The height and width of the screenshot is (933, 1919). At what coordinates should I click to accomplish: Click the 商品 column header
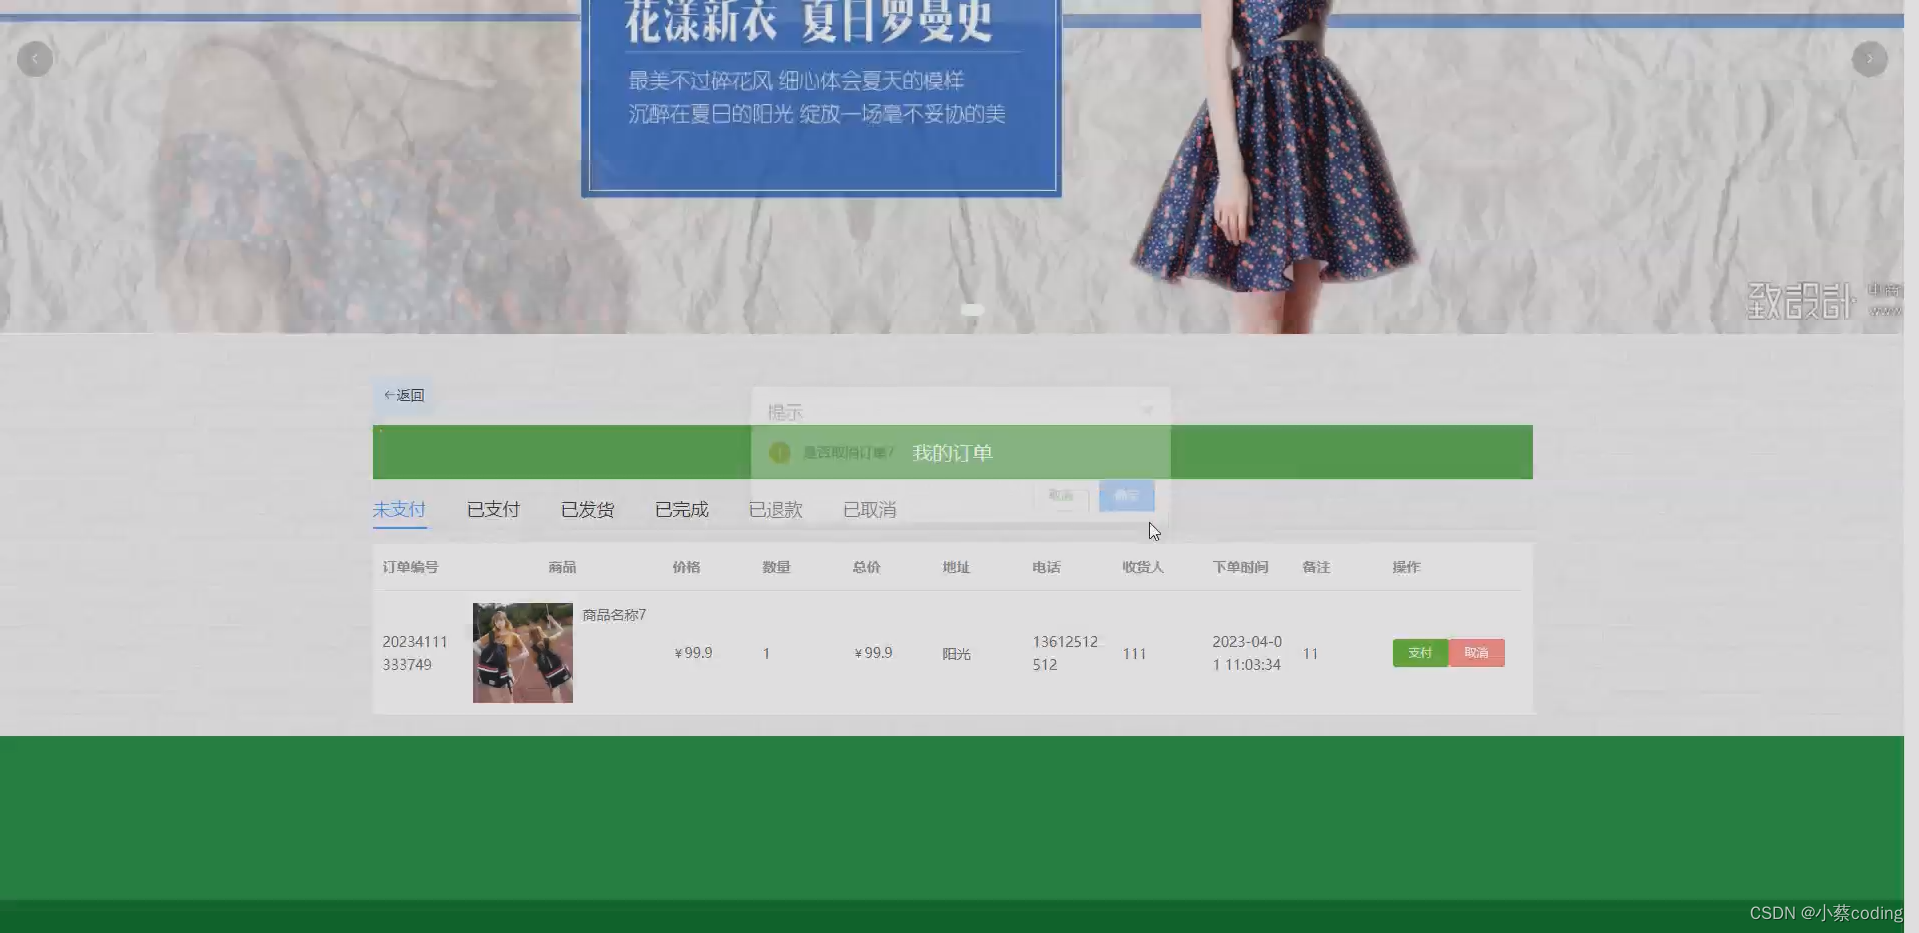coord(562,567)
